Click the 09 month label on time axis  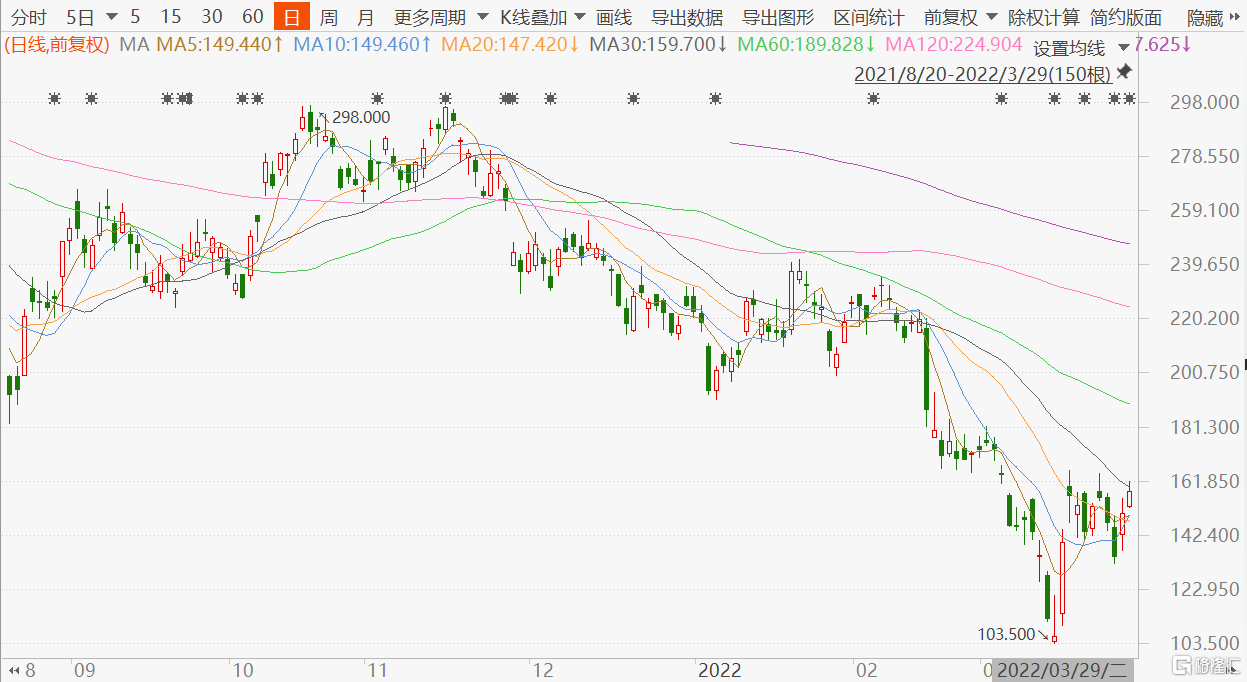point(83,668)
